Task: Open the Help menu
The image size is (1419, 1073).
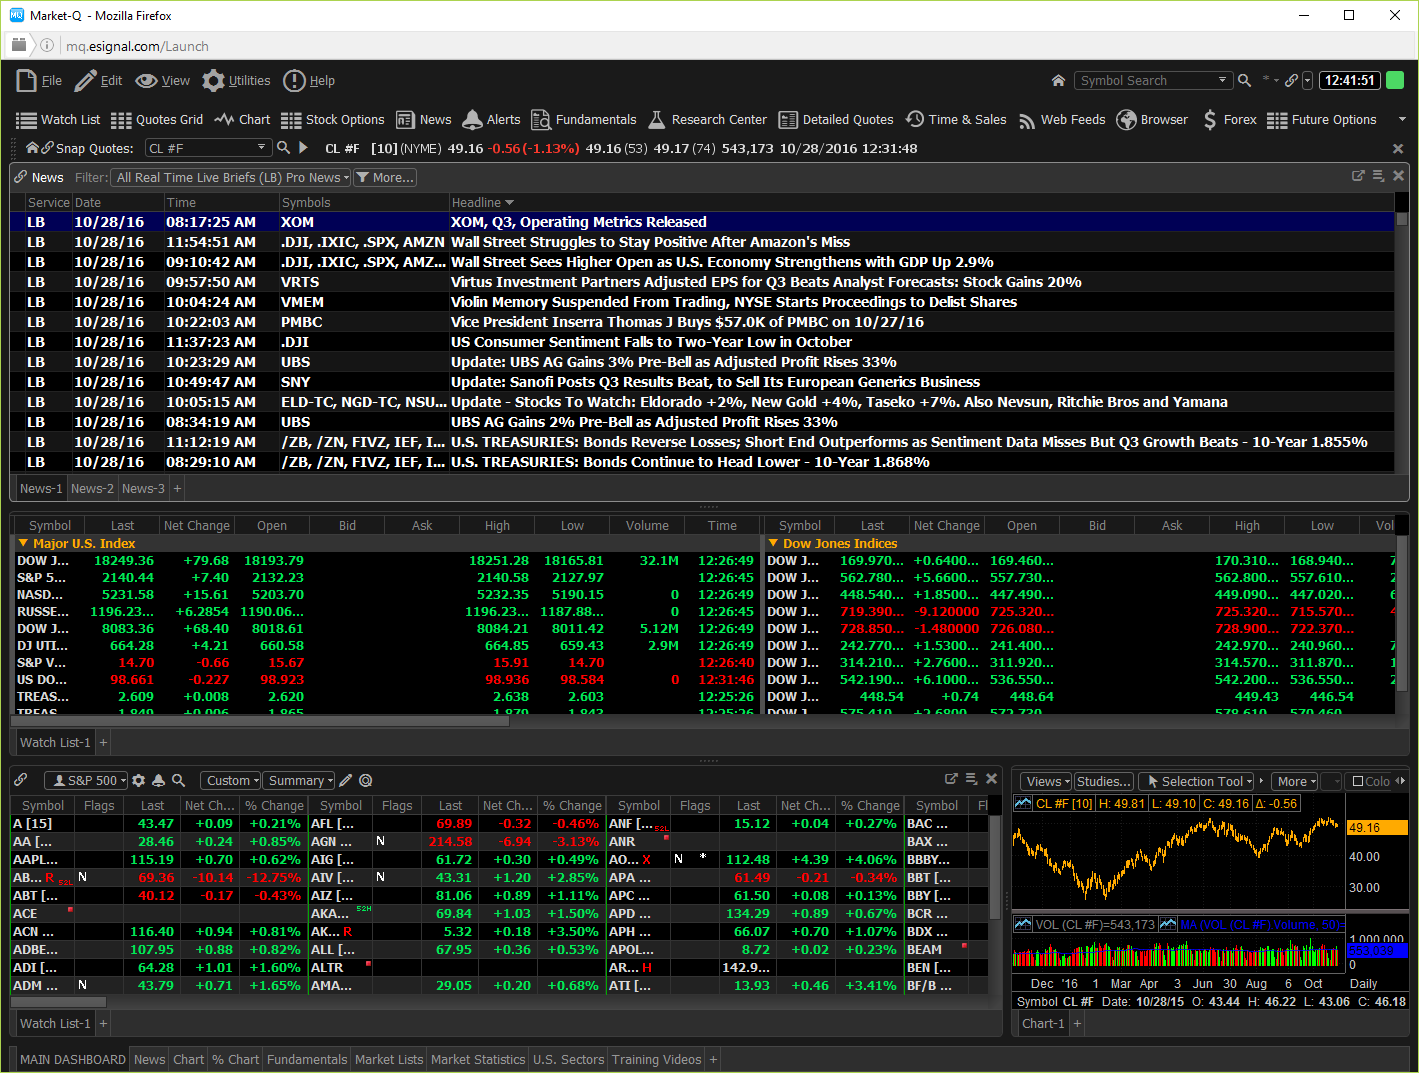Action: [309, 81]
